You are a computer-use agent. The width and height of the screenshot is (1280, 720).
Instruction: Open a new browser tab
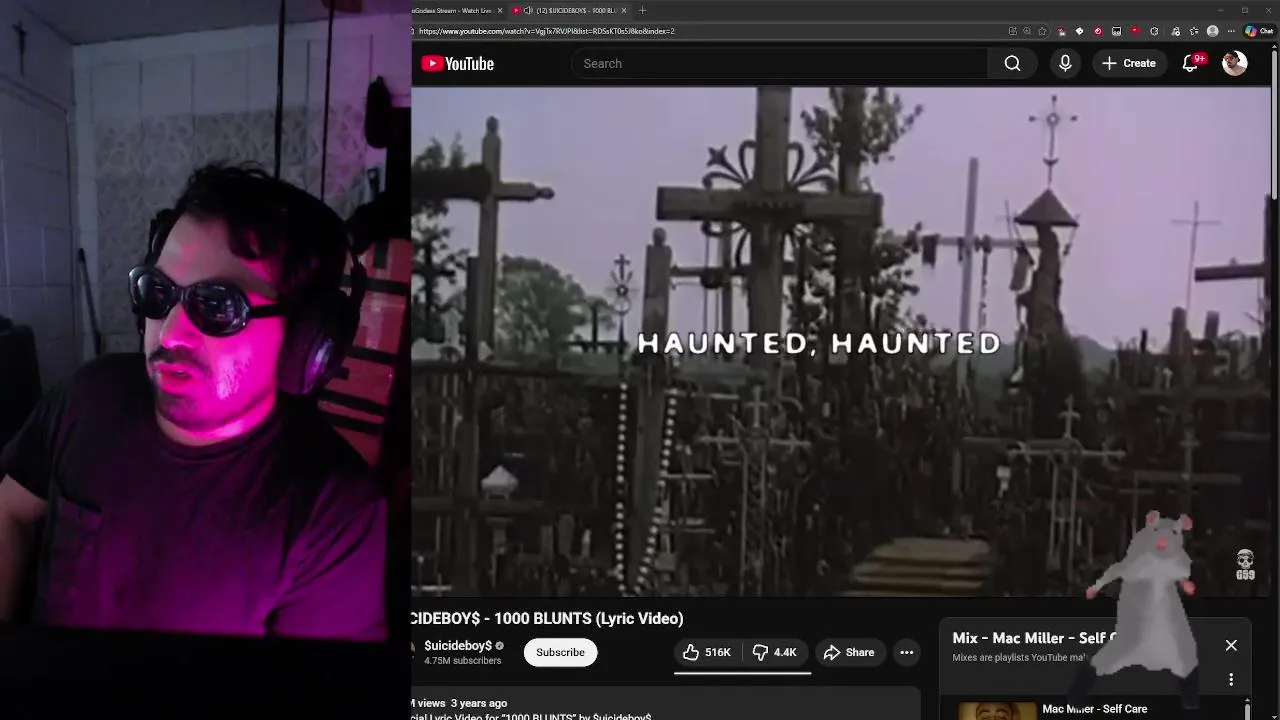click(643, 10)
